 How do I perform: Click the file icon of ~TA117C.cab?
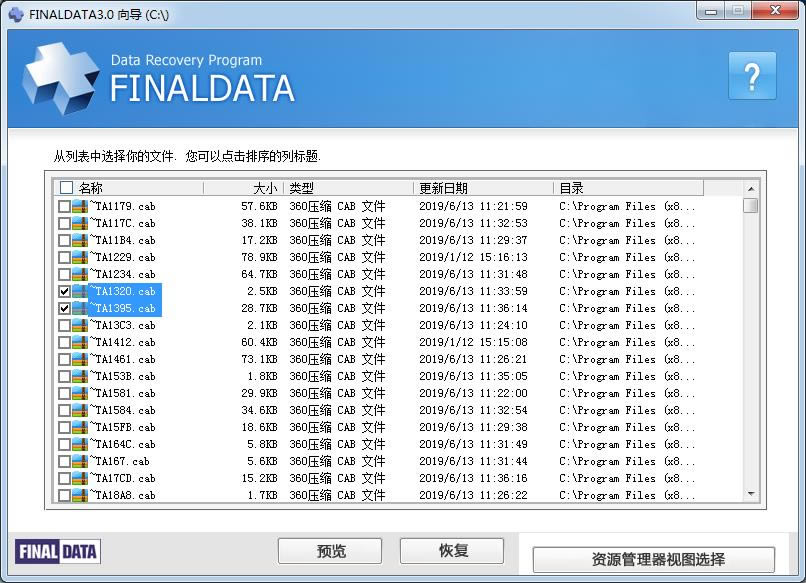80,224
